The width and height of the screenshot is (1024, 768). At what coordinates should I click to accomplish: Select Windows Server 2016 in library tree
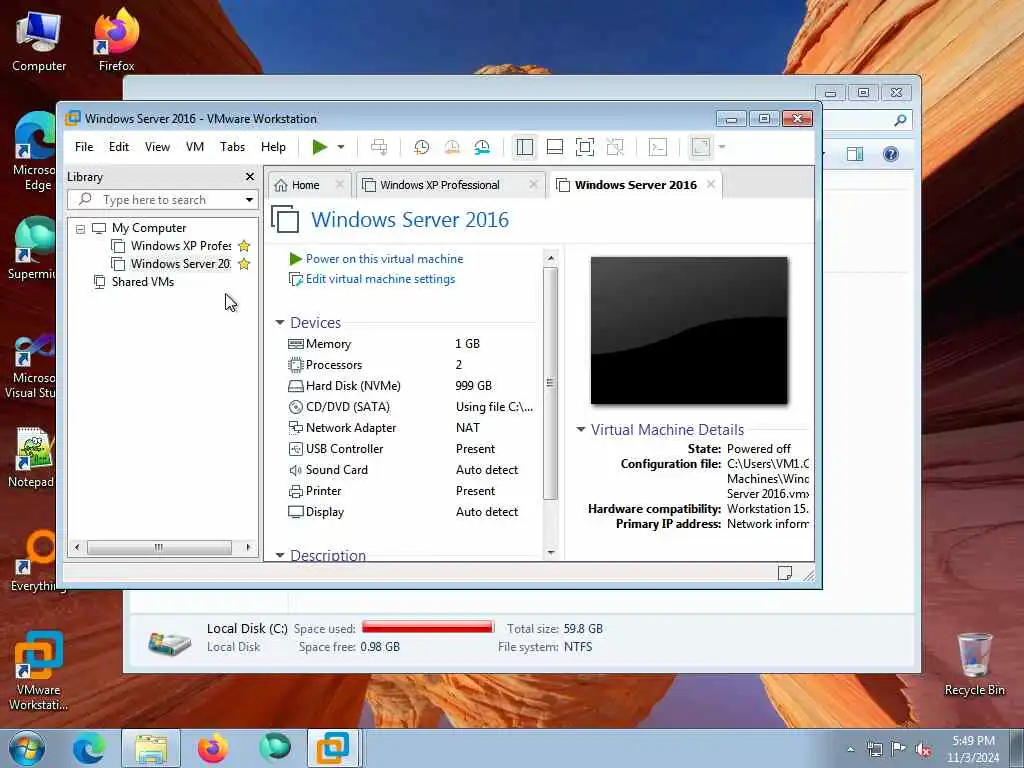181,264
